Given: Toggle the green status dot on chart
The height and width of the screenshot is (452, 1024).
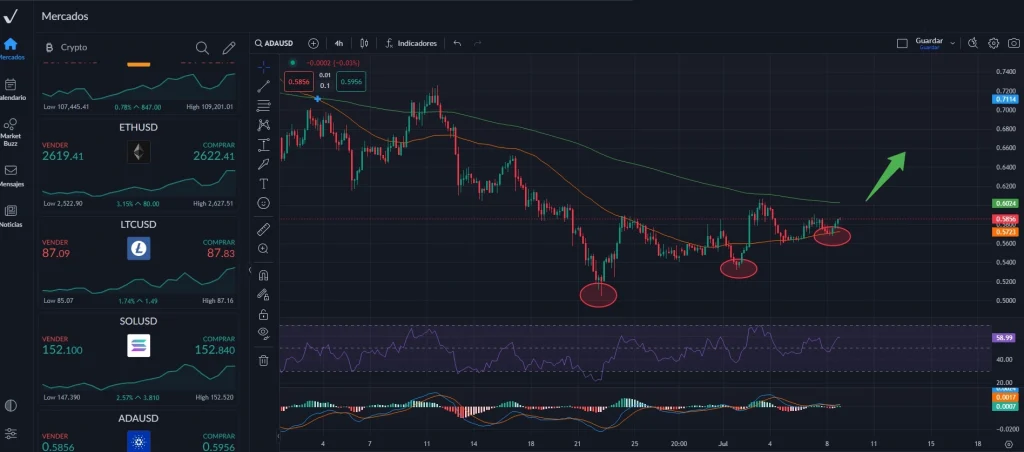Looking at the screenshot, I should tap(293, 63).
